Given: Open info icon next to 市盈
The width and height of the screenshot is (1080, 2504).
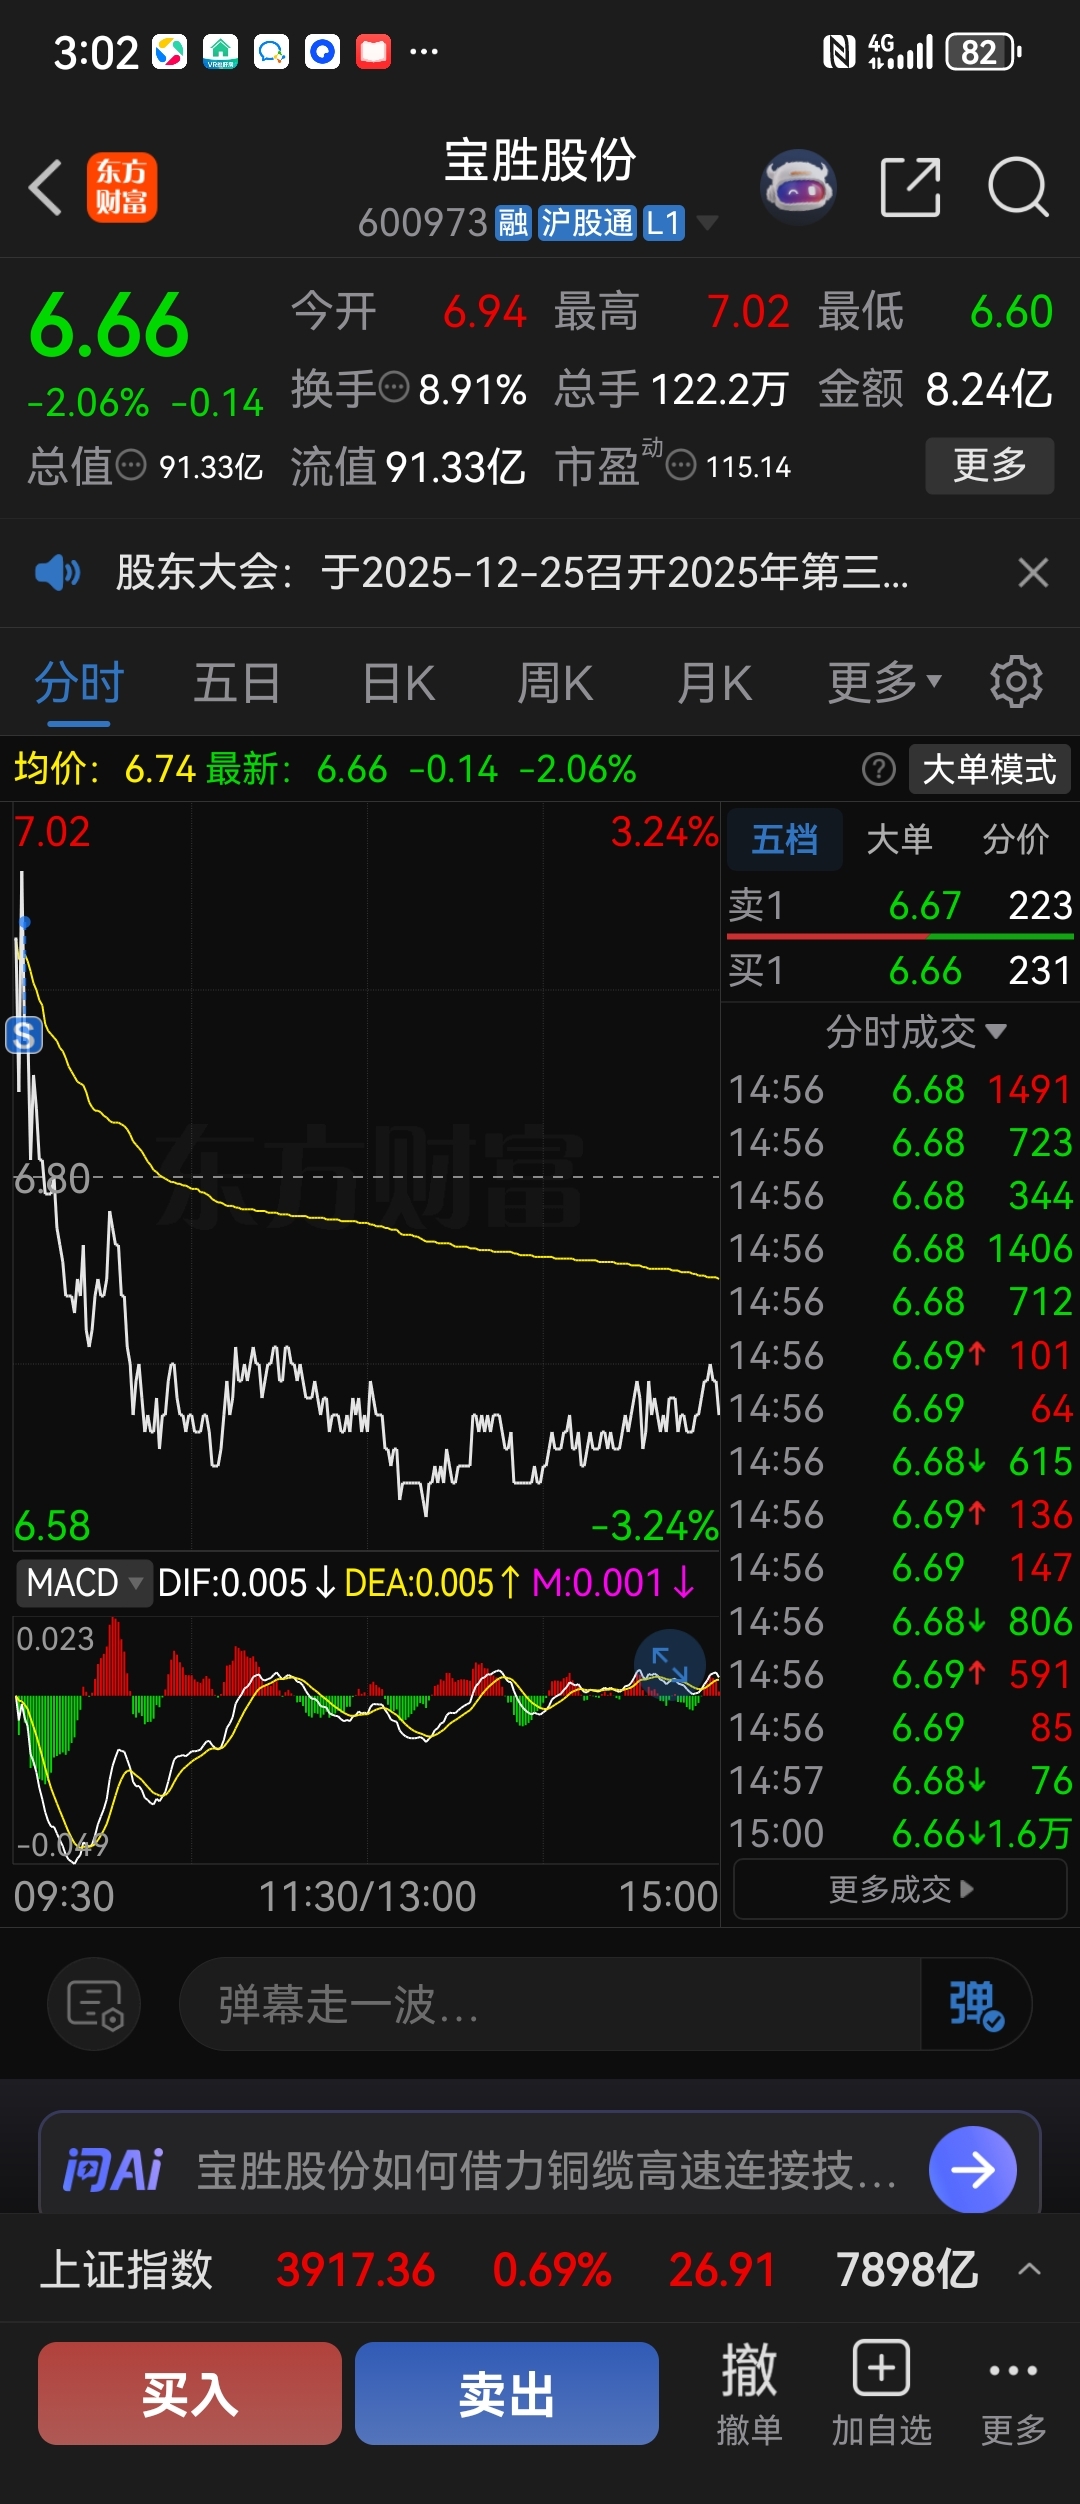Looking at the screenshot, I should tap(681, 465).
